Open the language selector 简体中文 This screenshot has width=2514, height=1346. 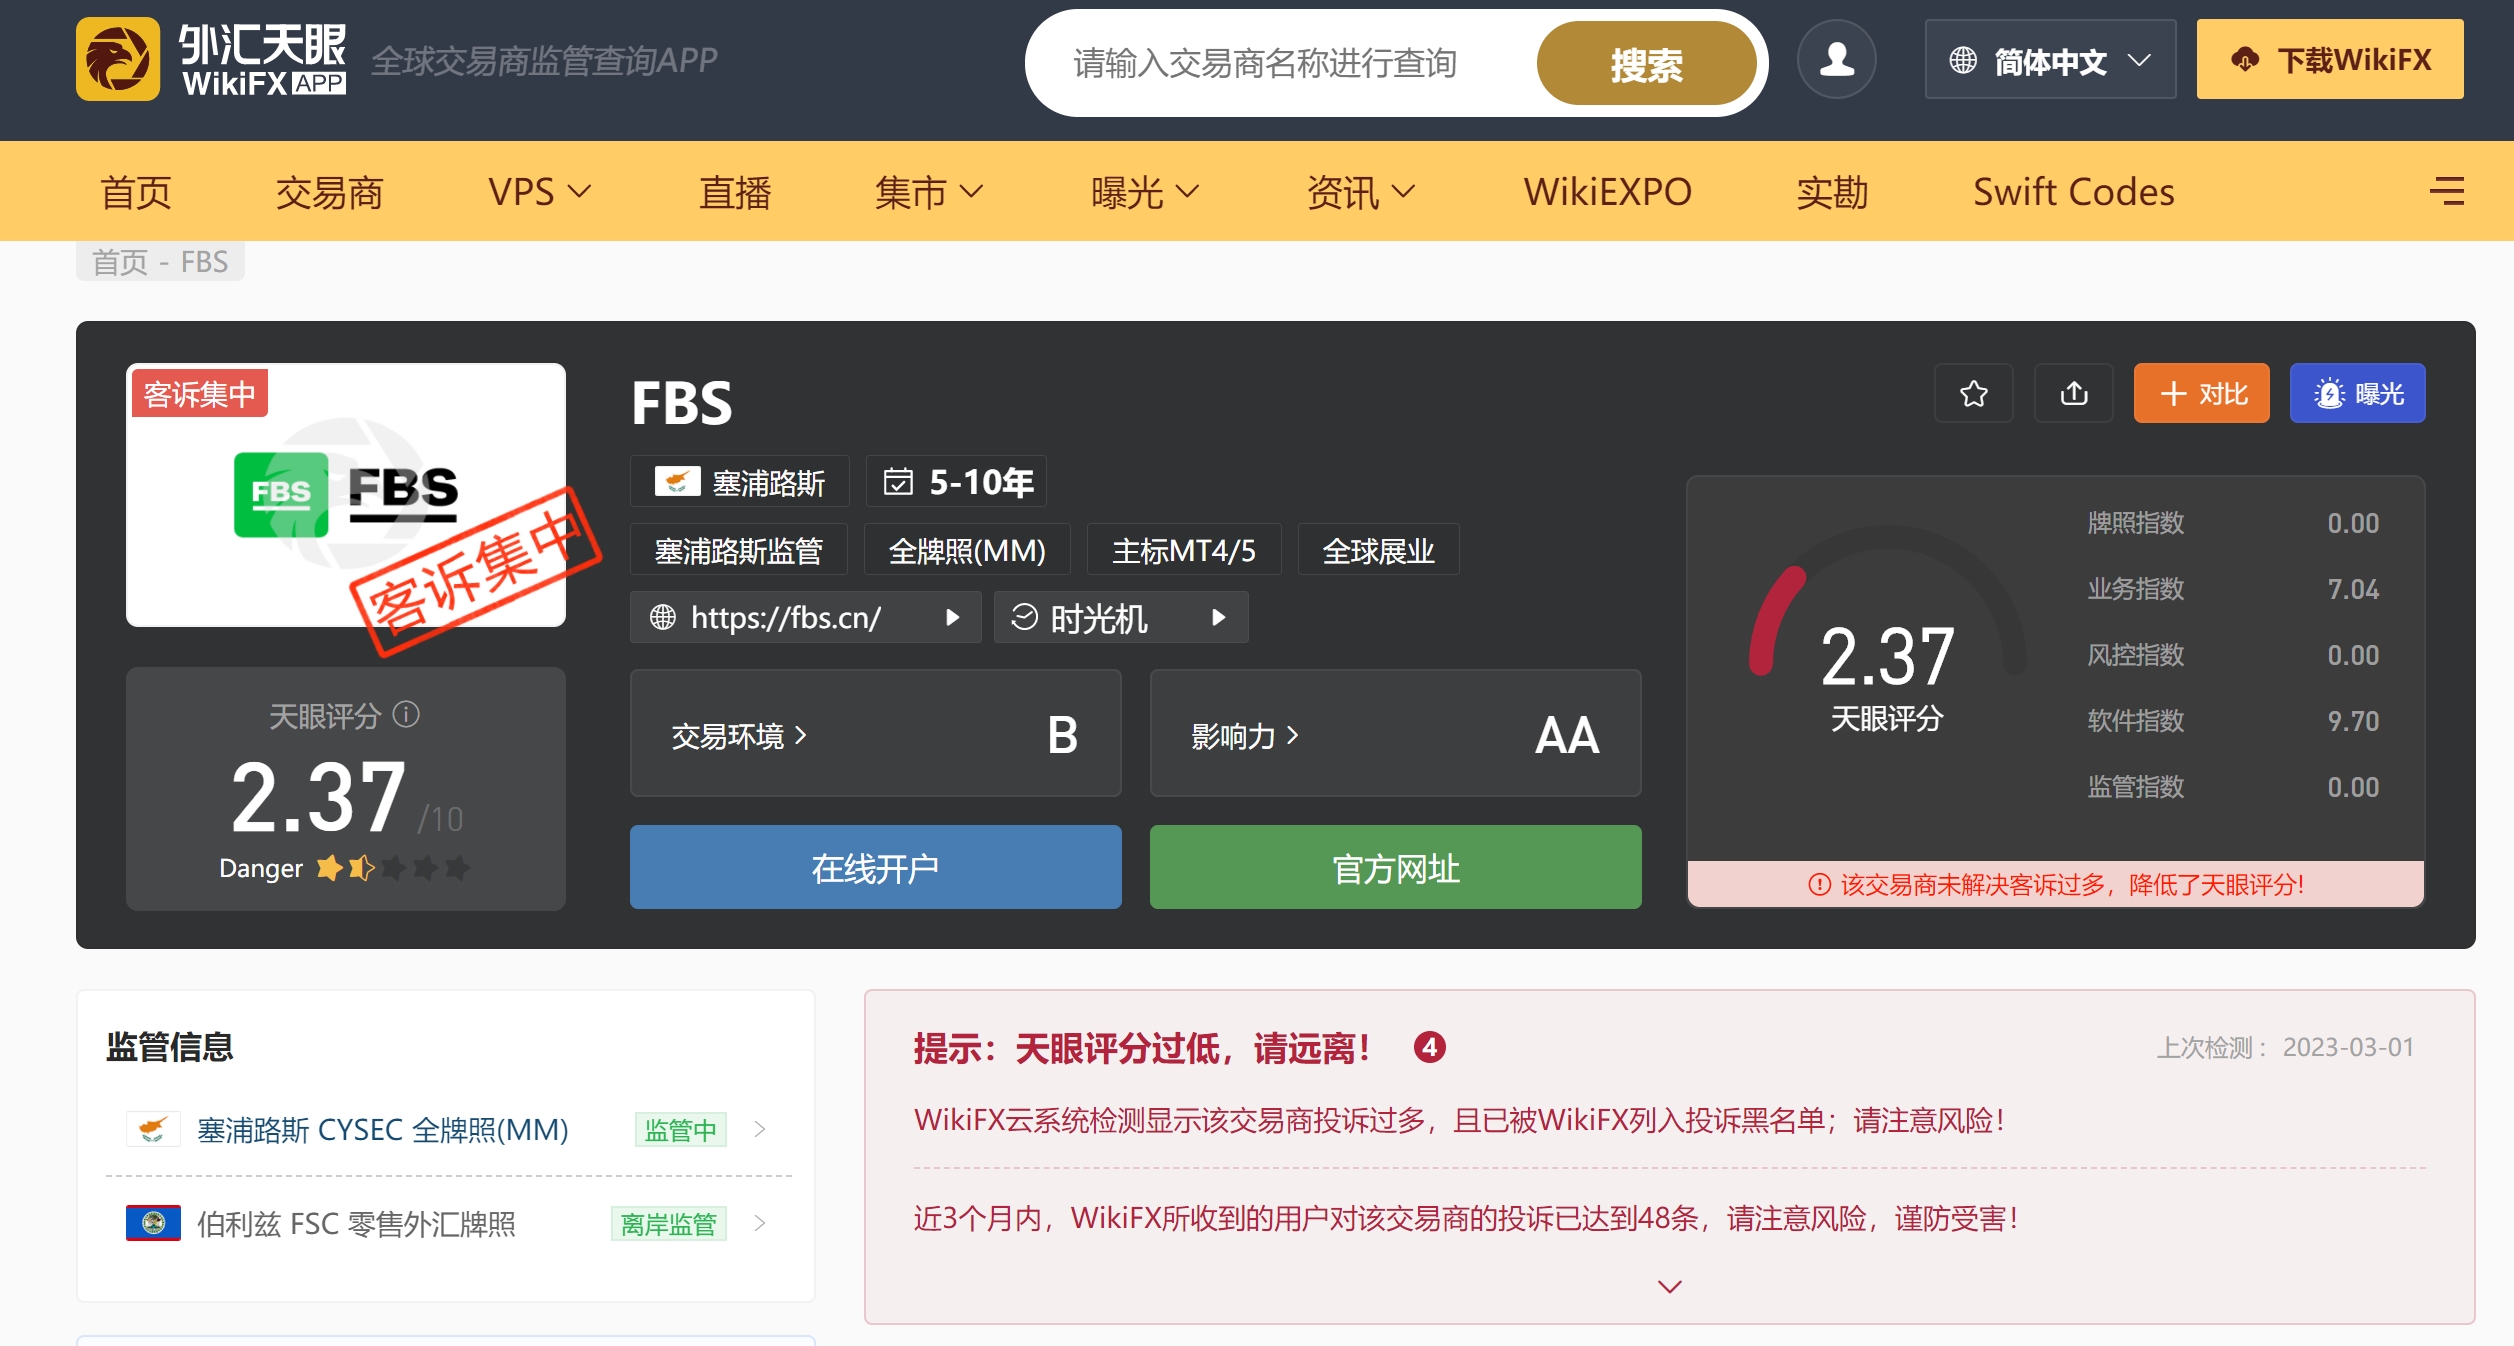[2050, 60]
